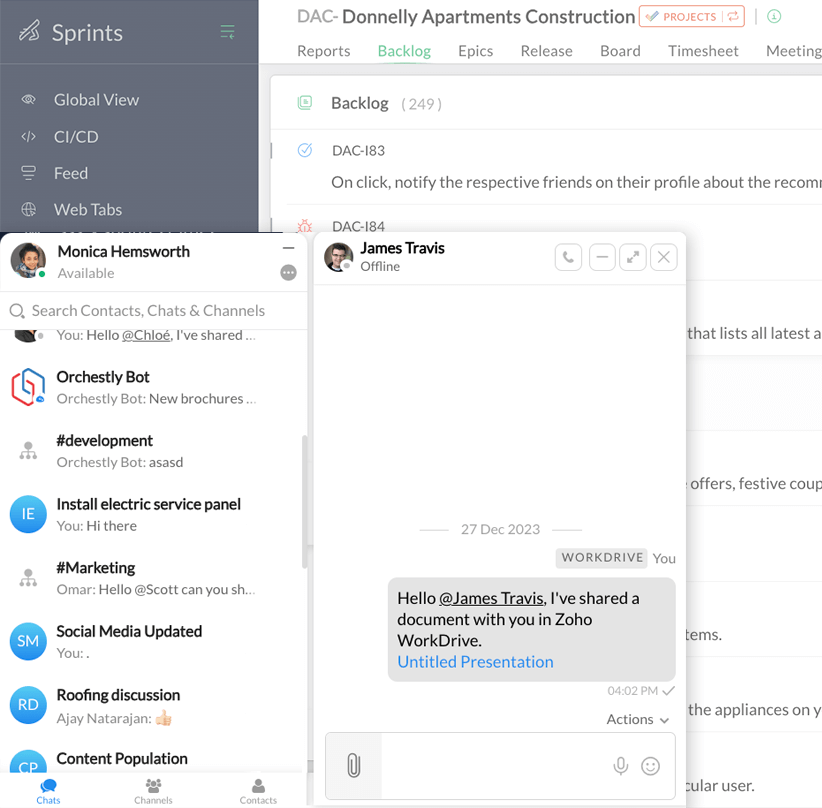The height and width of the screenshot is (808, 822).
Task: Open the more options ellipsis in chat panel
Action: click(288, 273)
